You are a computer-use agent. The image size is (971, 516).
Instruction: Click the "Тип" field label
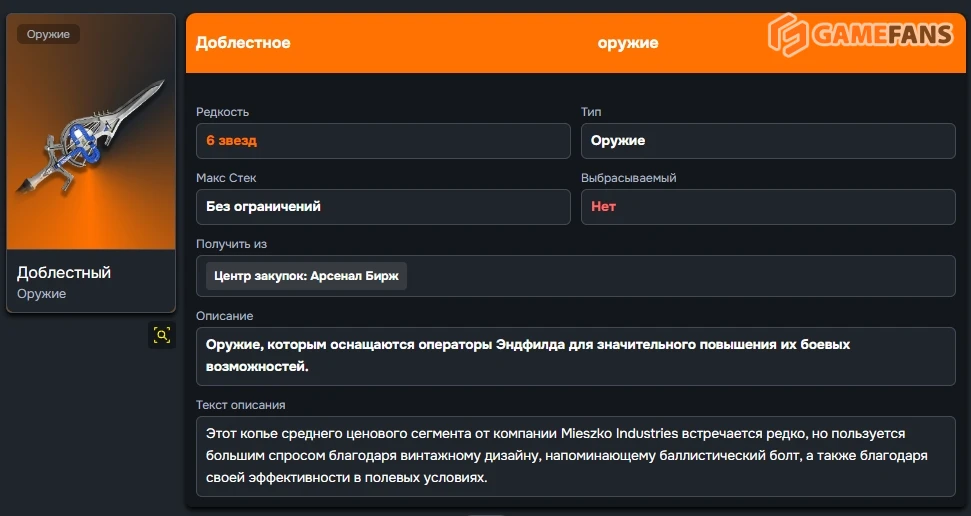pyautogui.click(x=591, y=112)
